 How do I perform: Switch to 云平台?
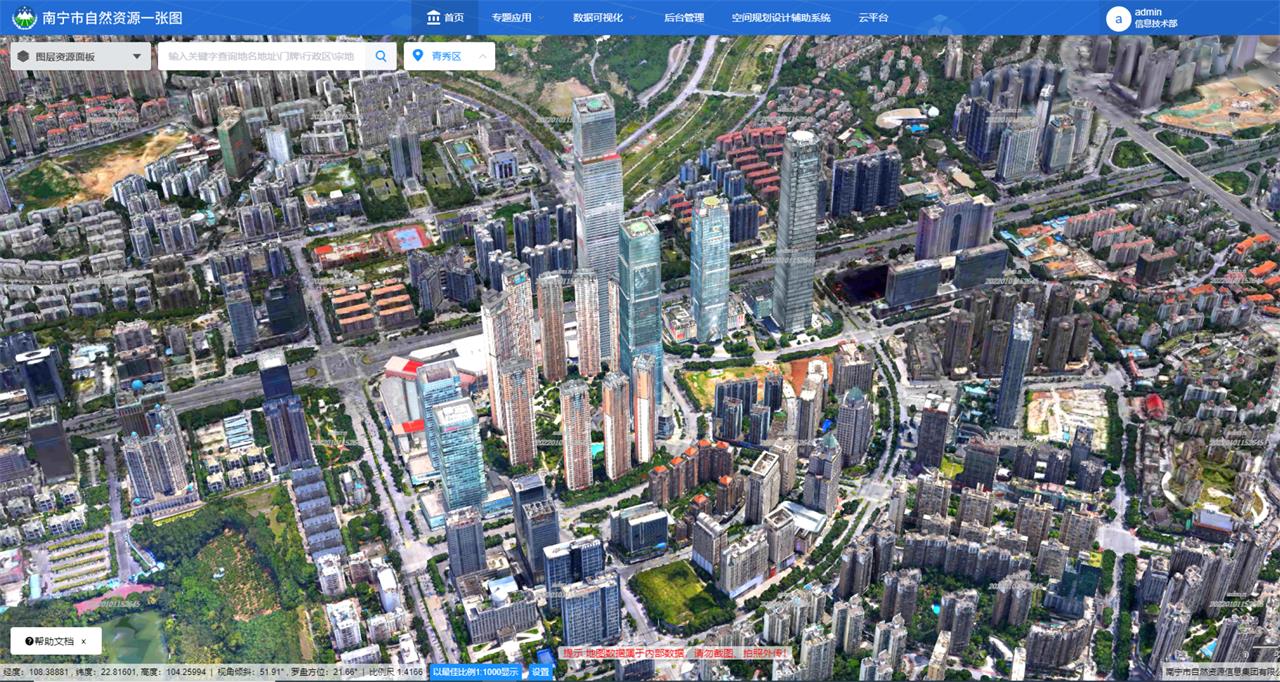[873, 18]
